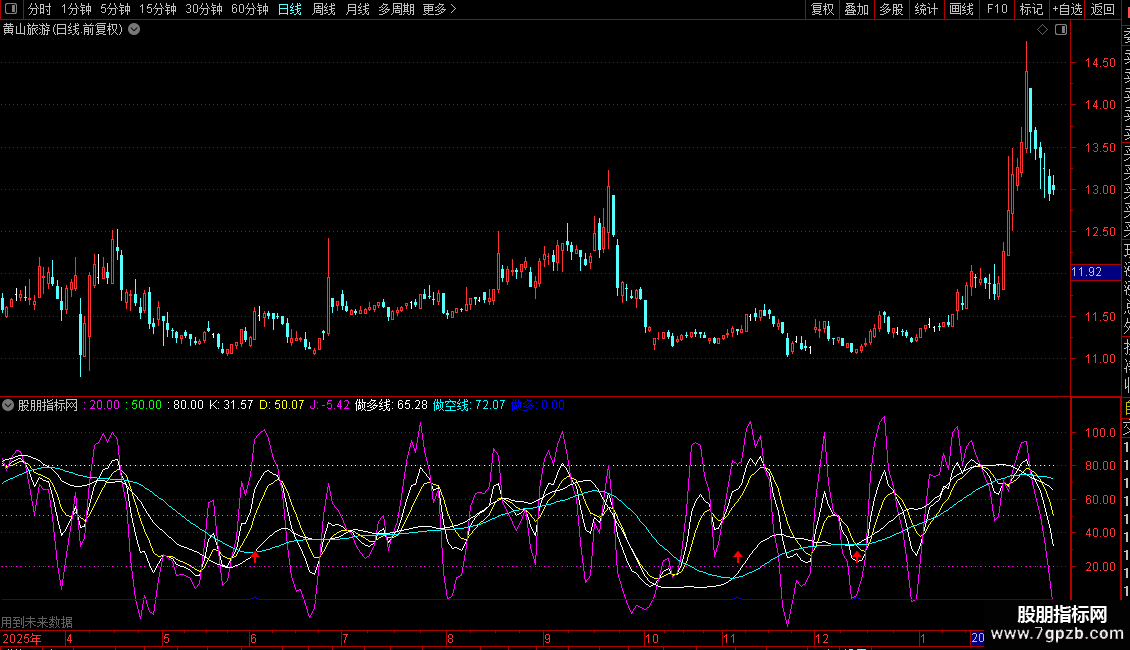Switch to the 周线 weekly chart
Viewport: 1130px width, 650px height.
(324, 9)
